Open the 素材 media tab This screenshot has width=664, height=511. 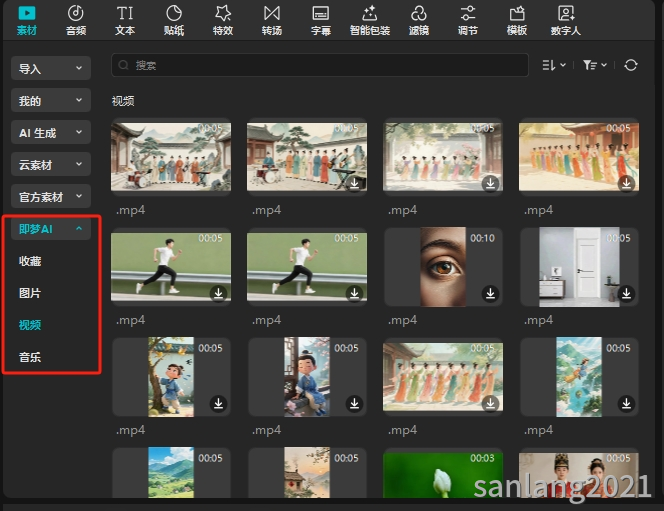click(27, 20)
